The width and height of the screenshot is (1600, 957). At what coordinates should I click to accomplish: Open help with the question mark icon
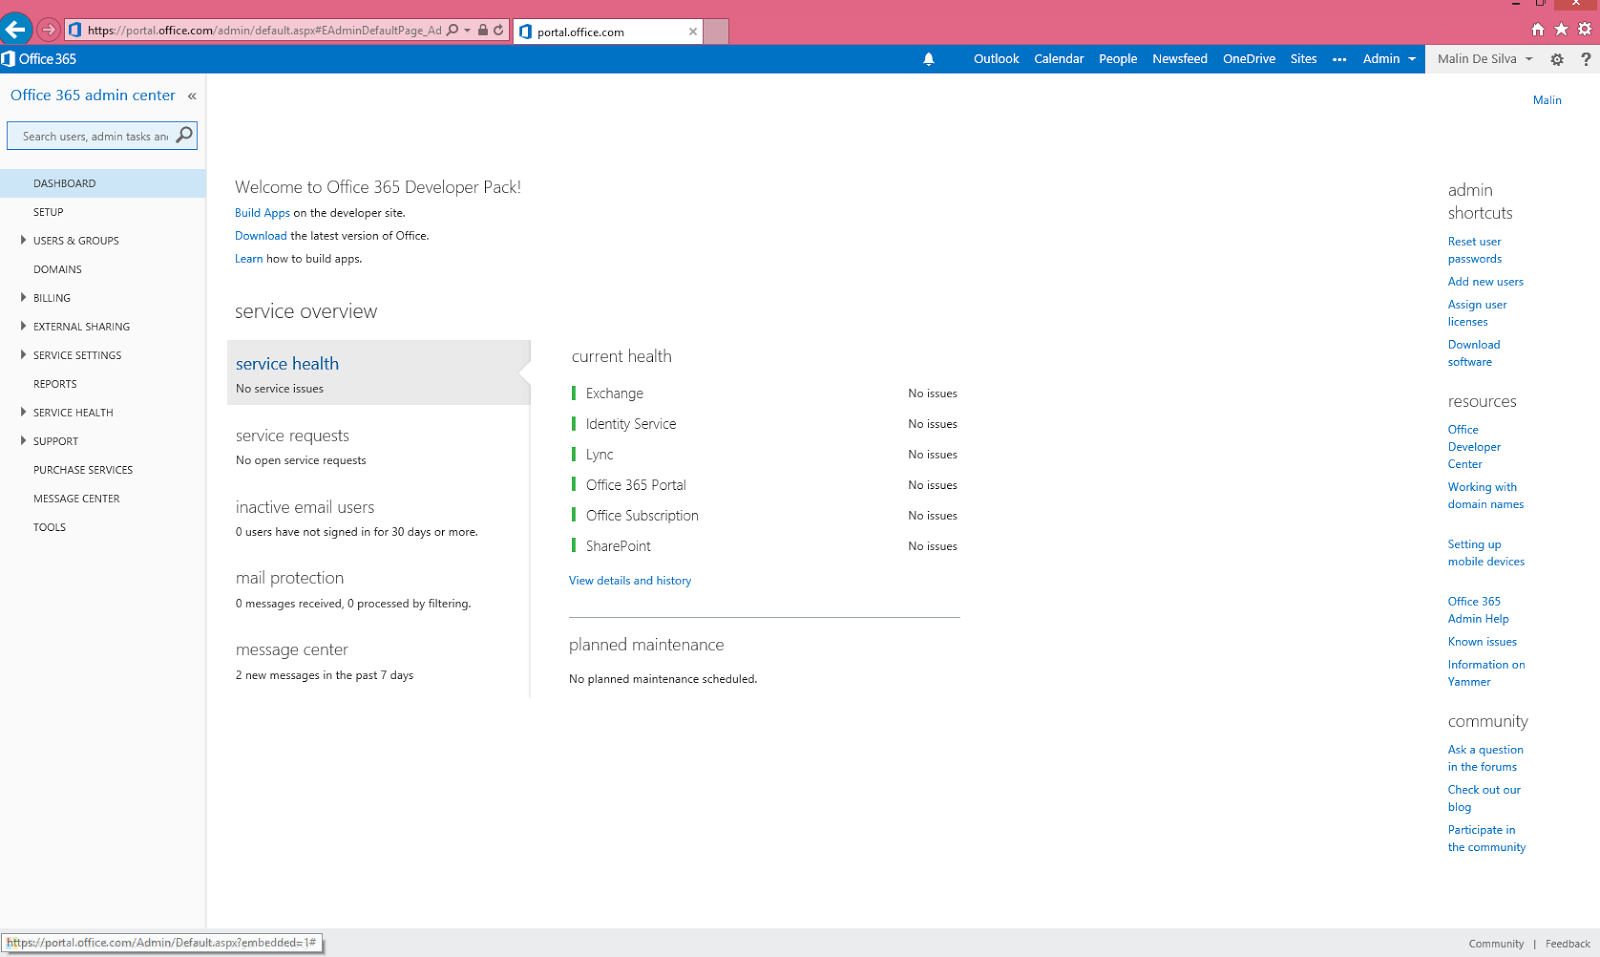coord(1586,59)
